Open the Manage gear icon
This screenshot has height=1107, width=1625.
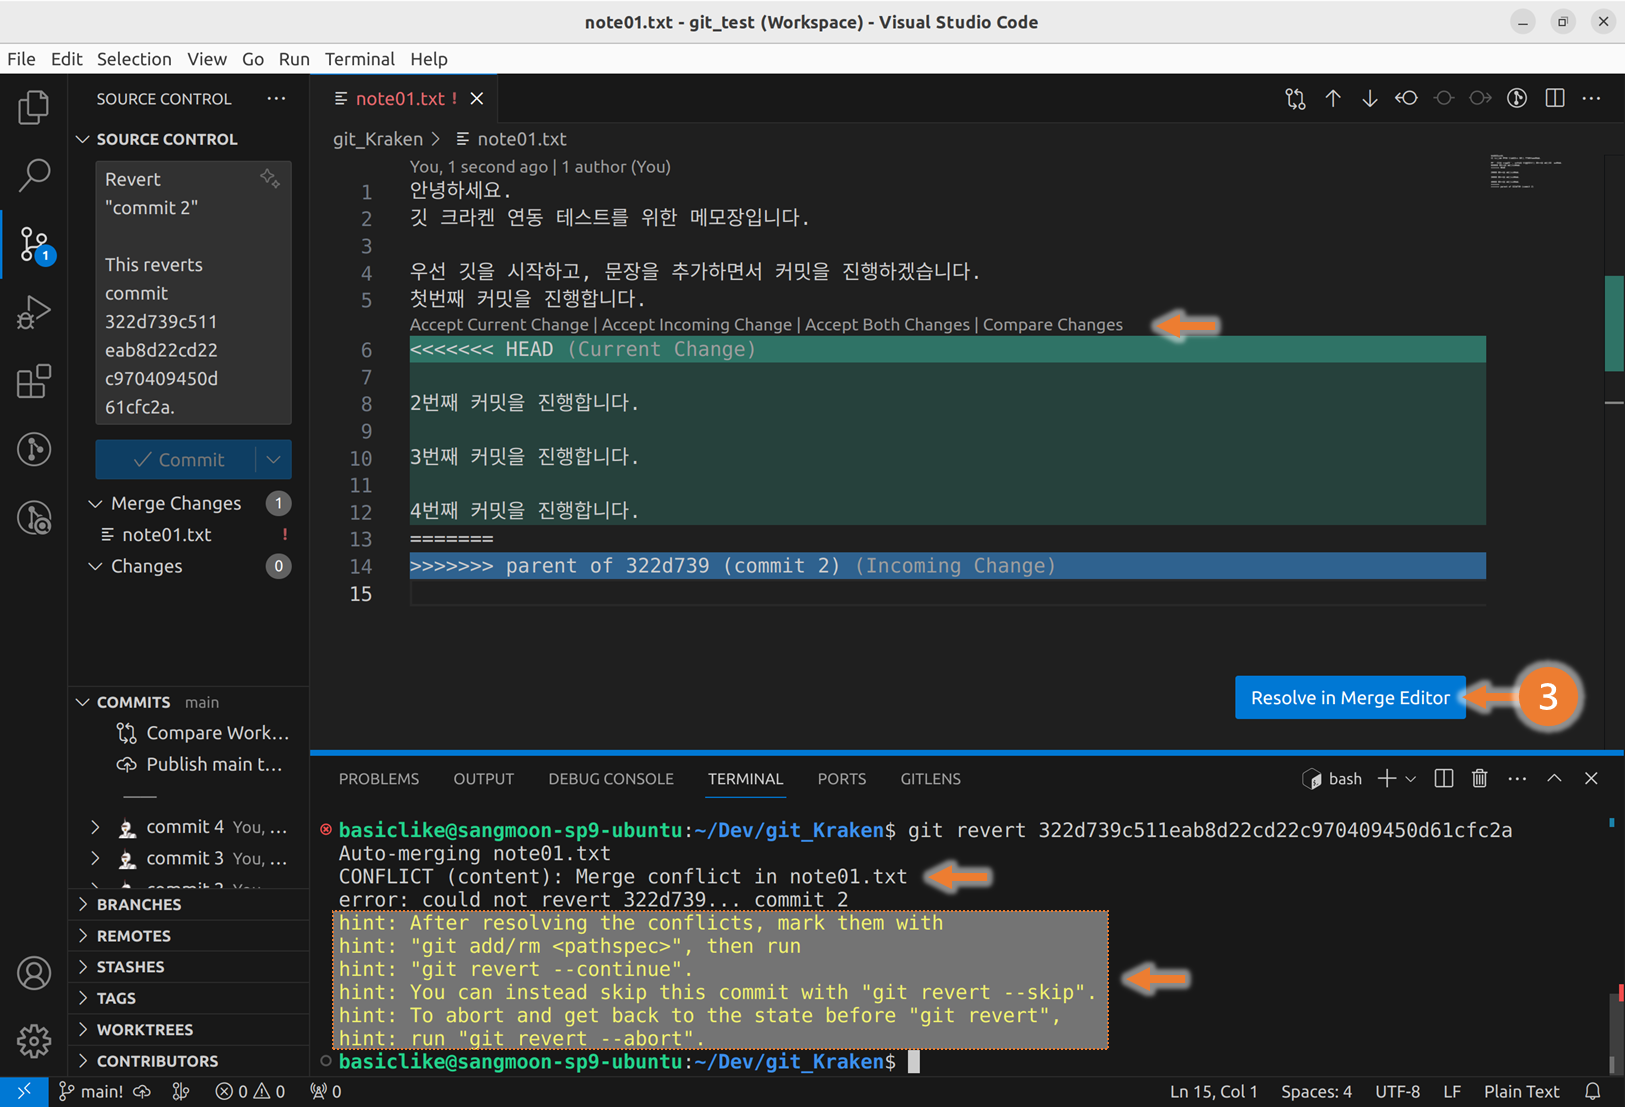click(x=34, y=1041)
